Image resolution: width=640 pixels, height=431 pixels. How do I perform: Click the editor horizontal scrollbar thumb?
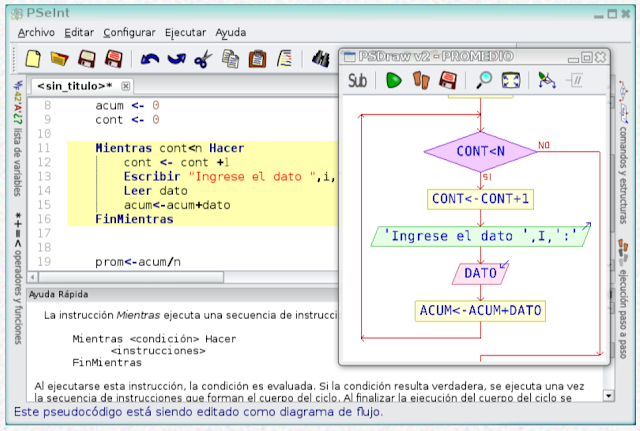[x=131, y=278]
